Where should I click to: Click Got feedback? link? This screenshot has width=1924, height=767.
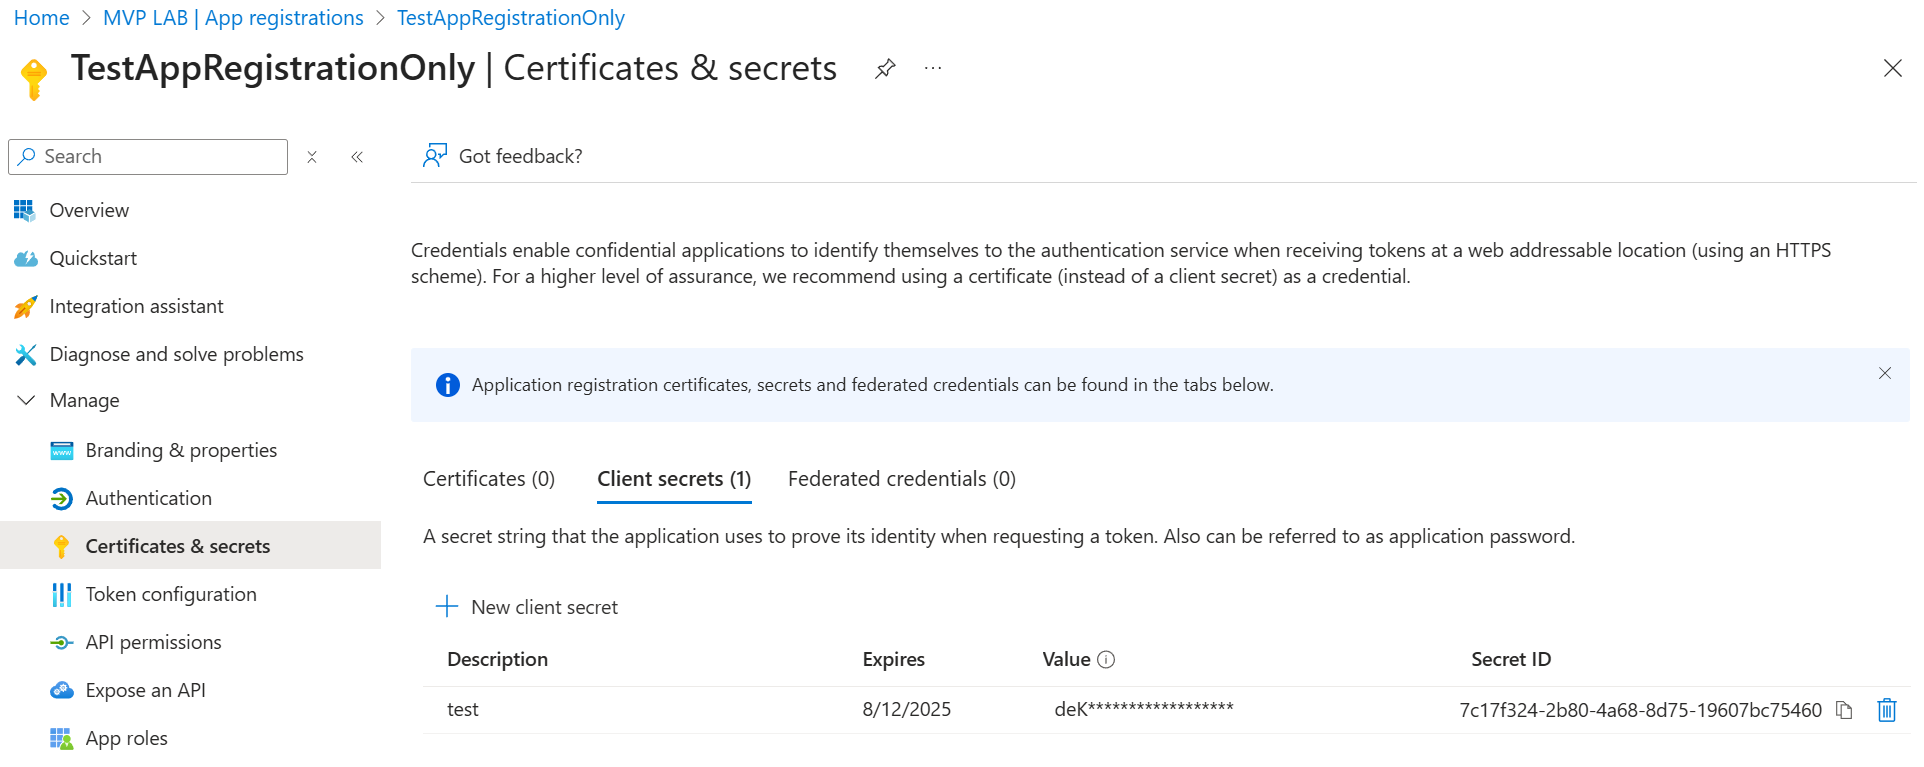520,156
